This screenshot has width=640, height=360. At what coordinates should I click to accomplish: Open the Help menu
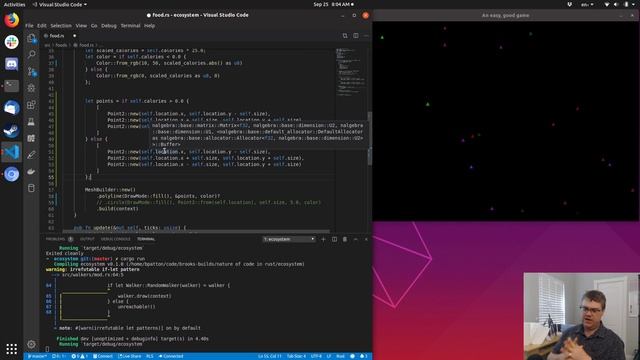click(x=149, y=26)
